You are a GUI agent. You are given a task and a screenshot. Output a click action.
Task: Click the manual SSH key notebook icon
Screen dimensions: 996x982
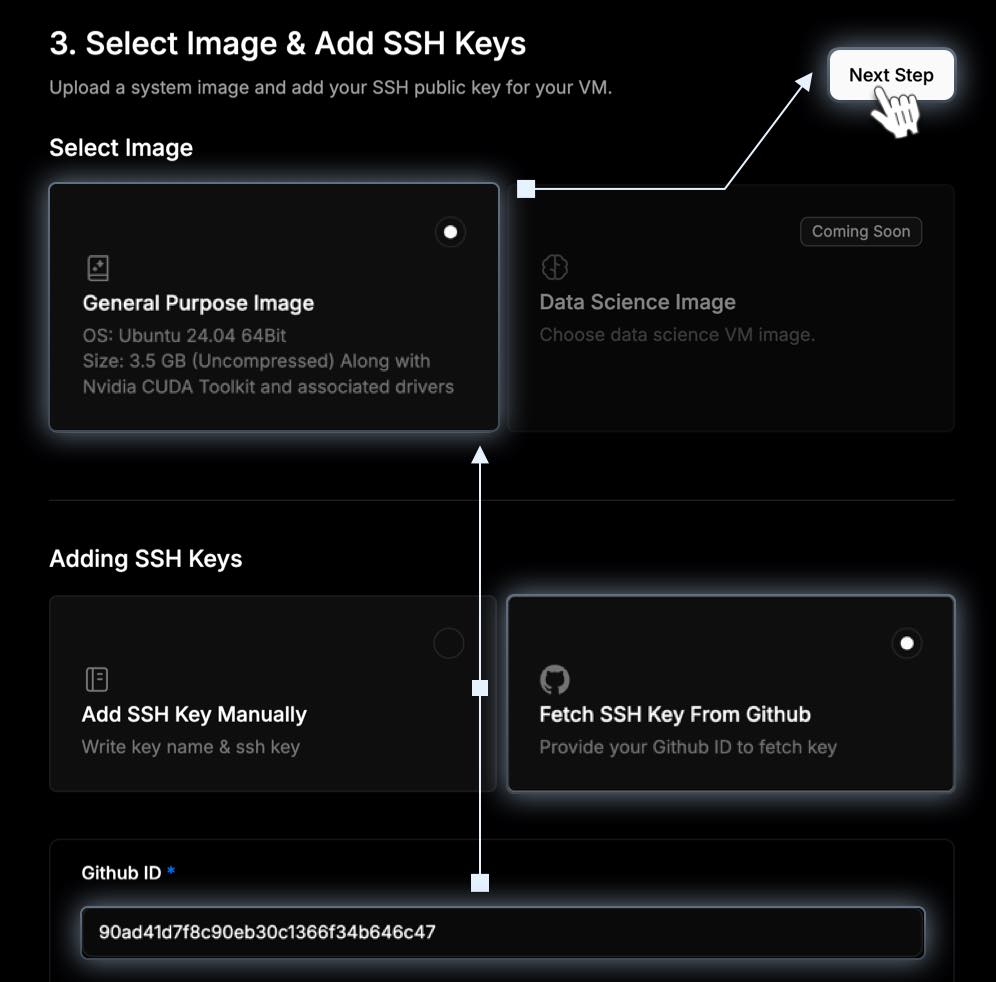(x=97, y=679)
